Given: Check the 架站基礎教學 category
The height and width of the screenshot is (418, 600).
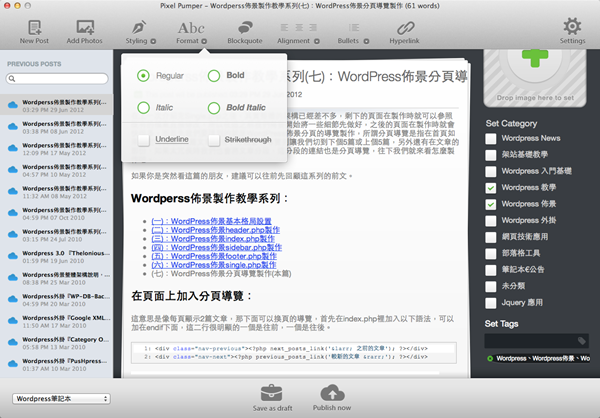Looking at the screenshot, I should point(491,155).
